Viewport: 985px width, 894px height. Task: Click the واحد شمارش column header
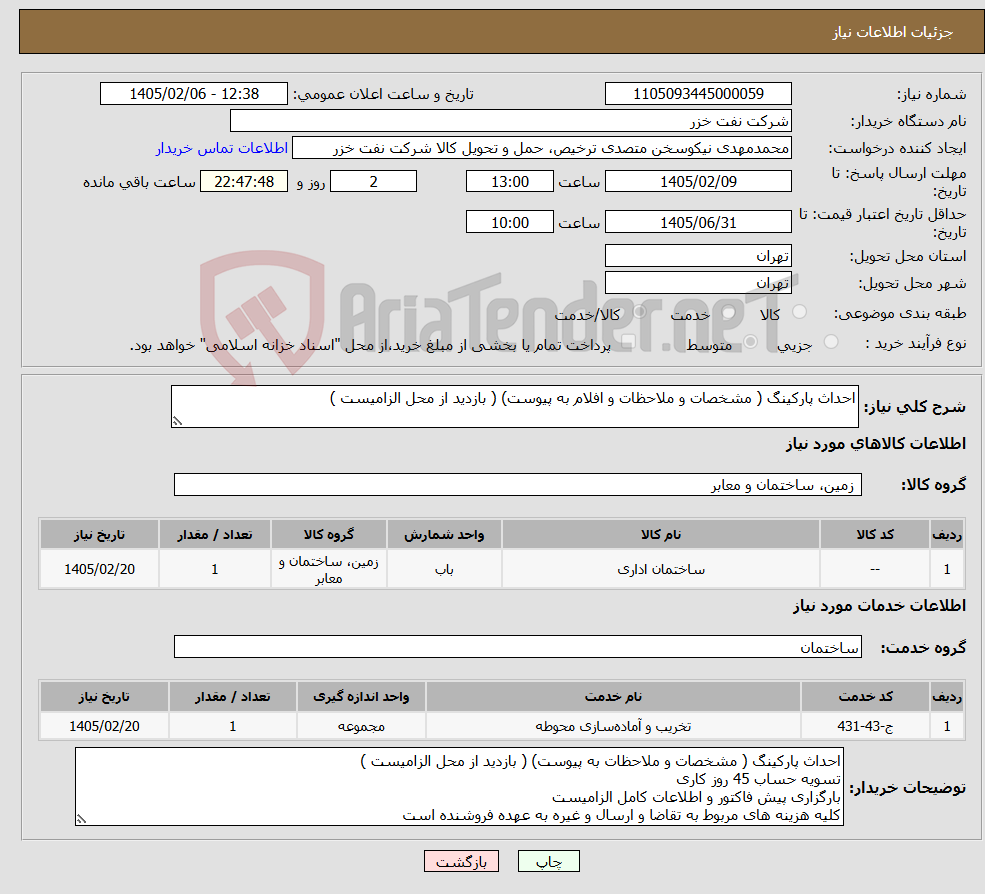point(444,534)
